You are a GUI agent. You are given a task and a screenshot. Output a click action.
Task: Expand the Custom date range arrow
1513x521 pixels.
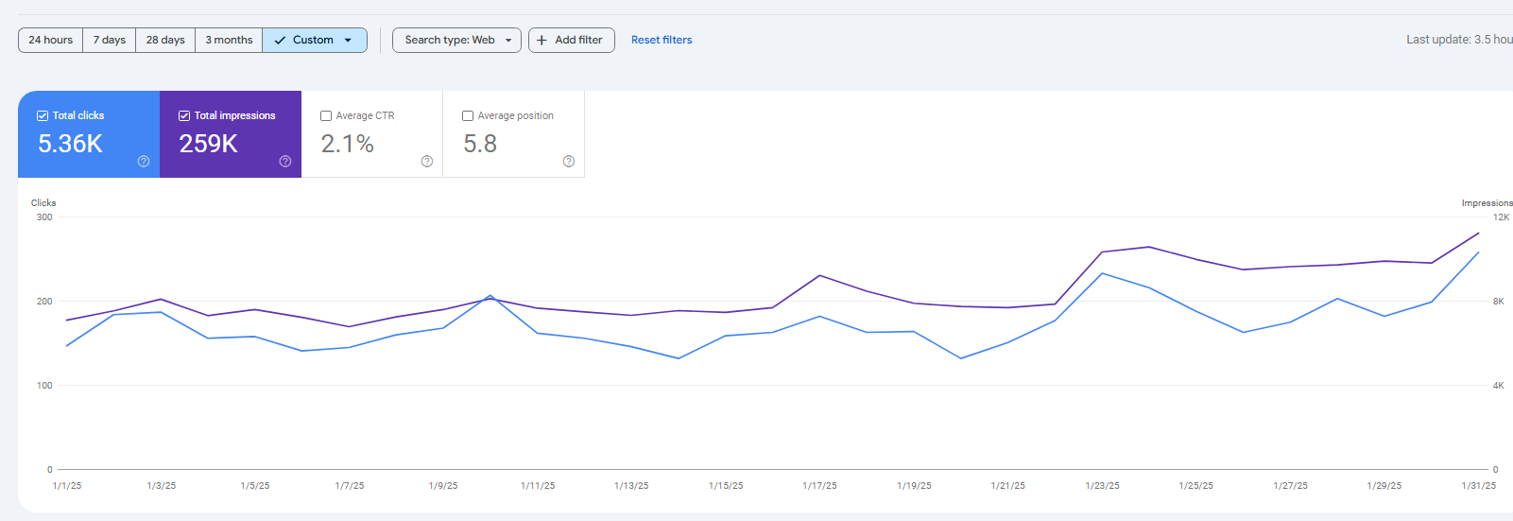click(348, 40)
